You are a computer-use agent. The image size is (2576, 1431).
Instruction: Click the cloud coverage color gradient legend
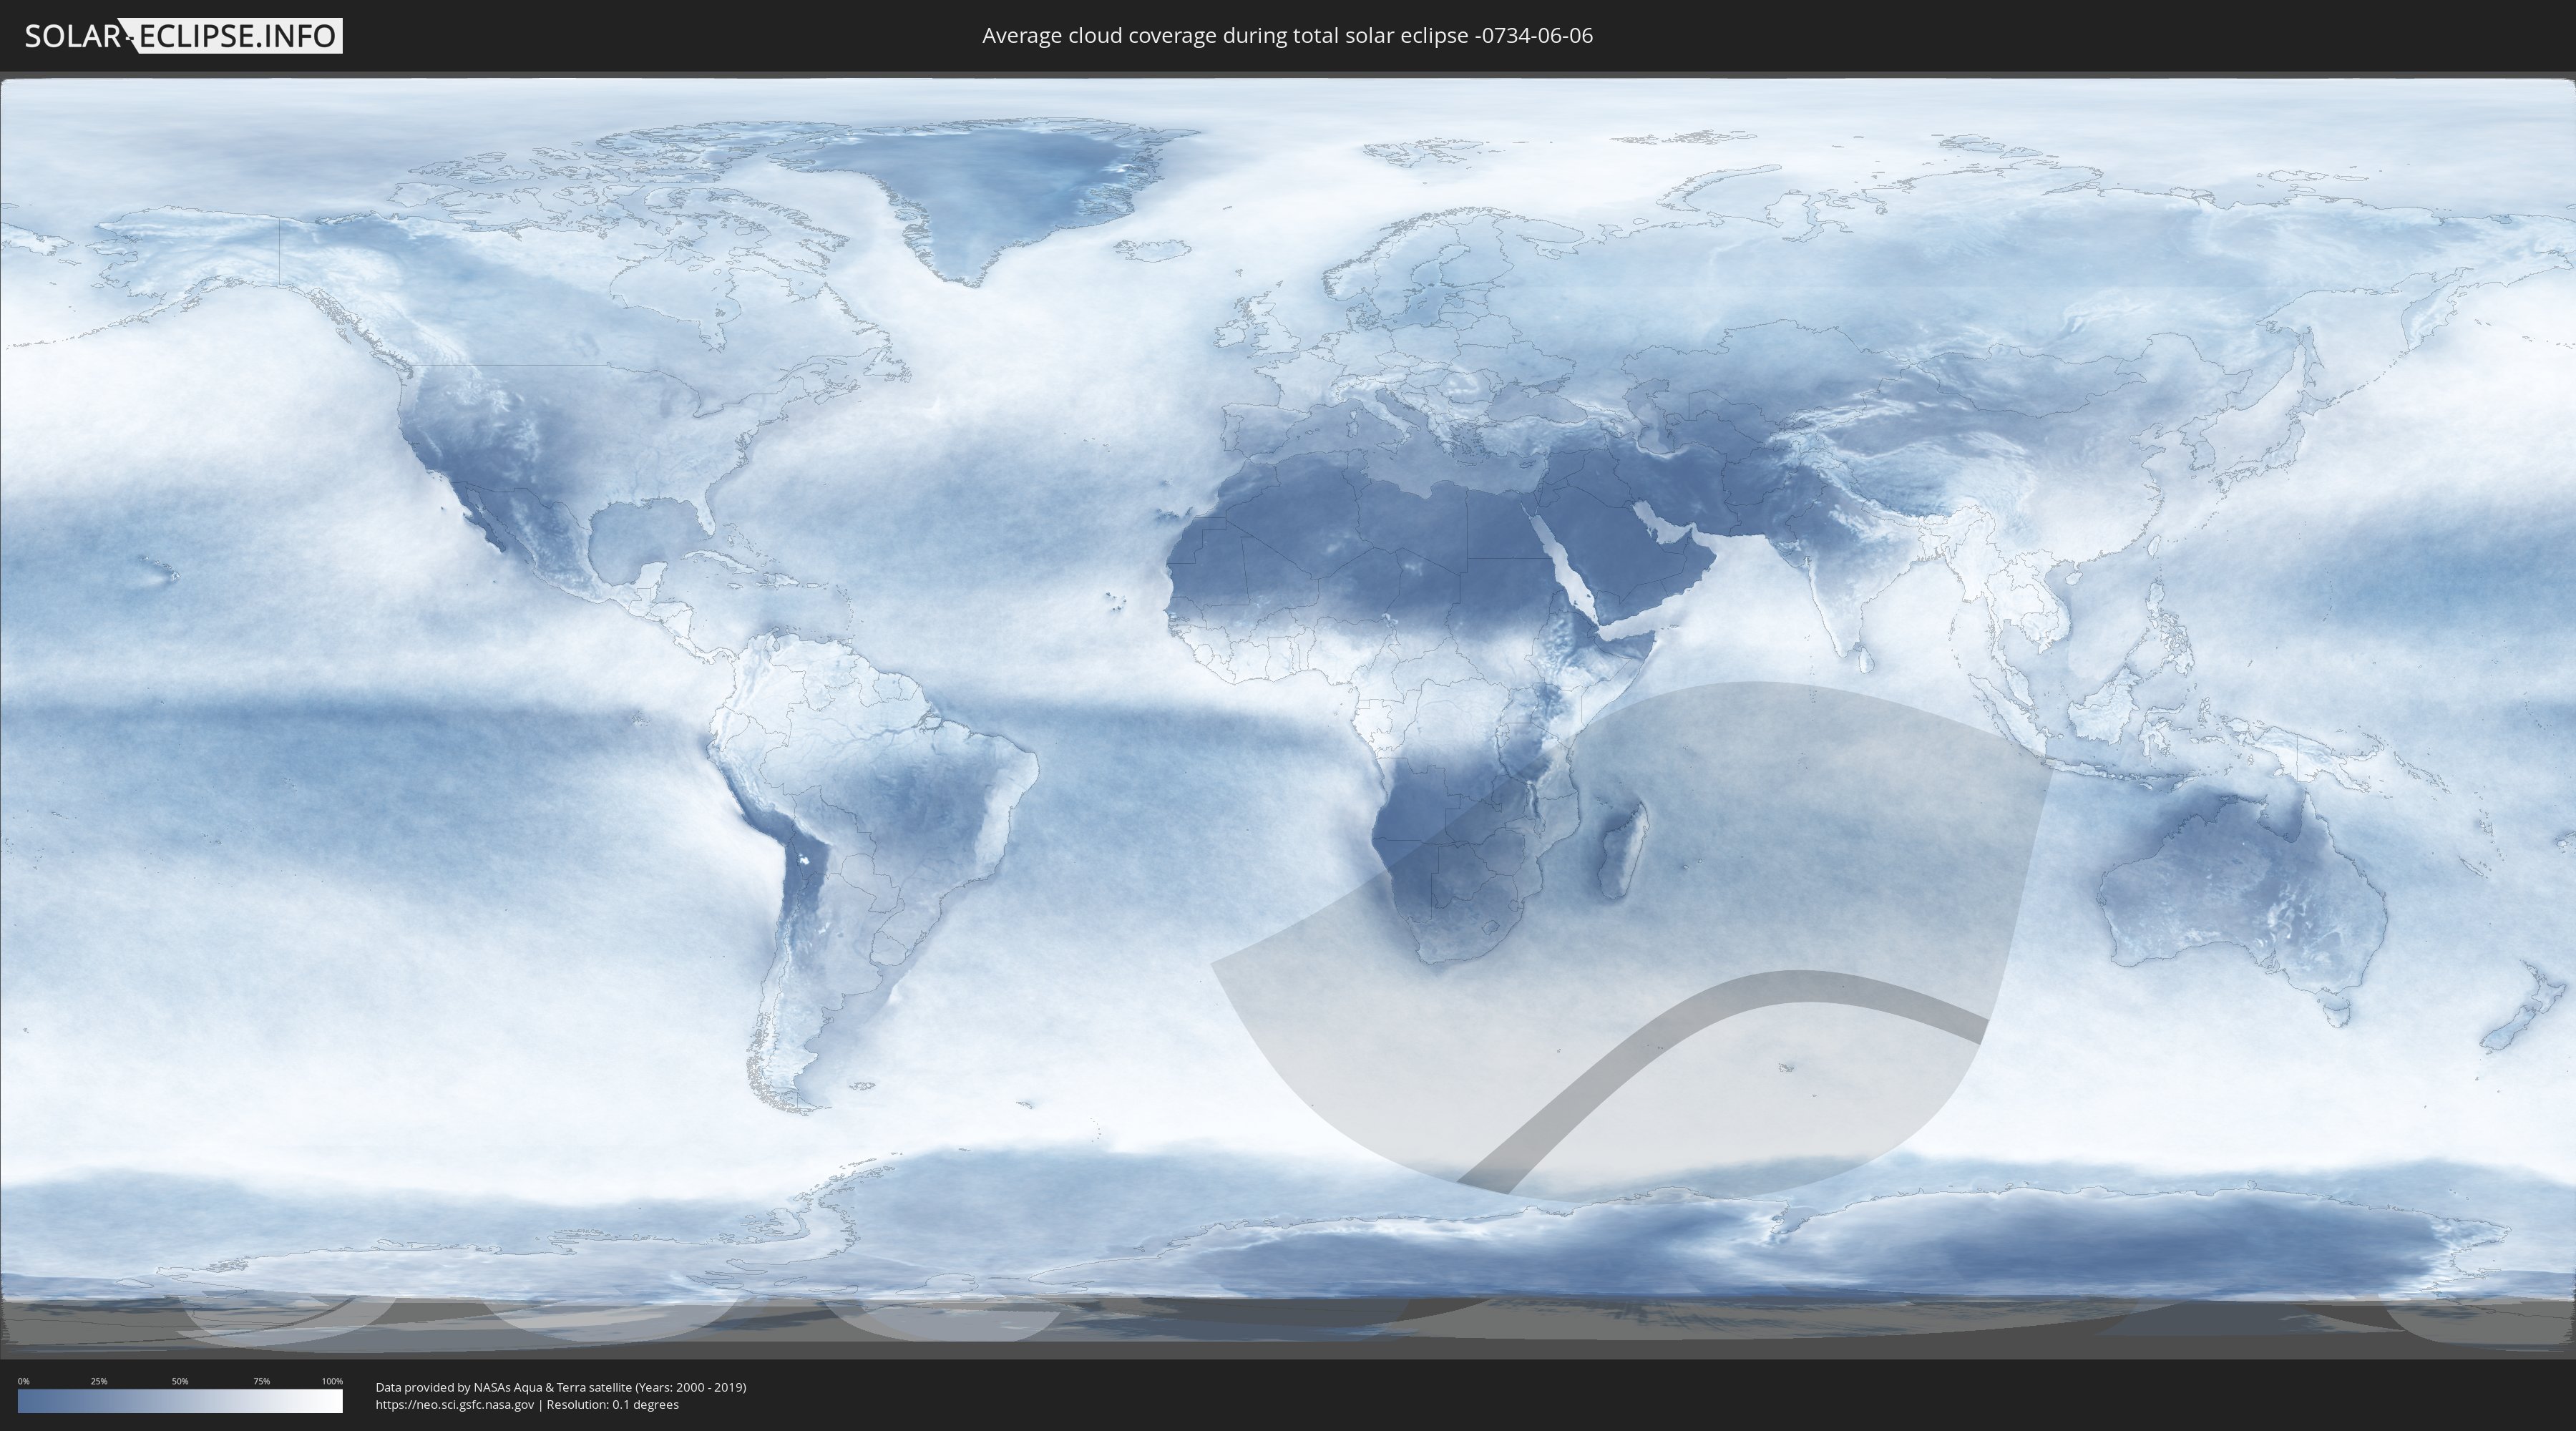click(180, 1401)
